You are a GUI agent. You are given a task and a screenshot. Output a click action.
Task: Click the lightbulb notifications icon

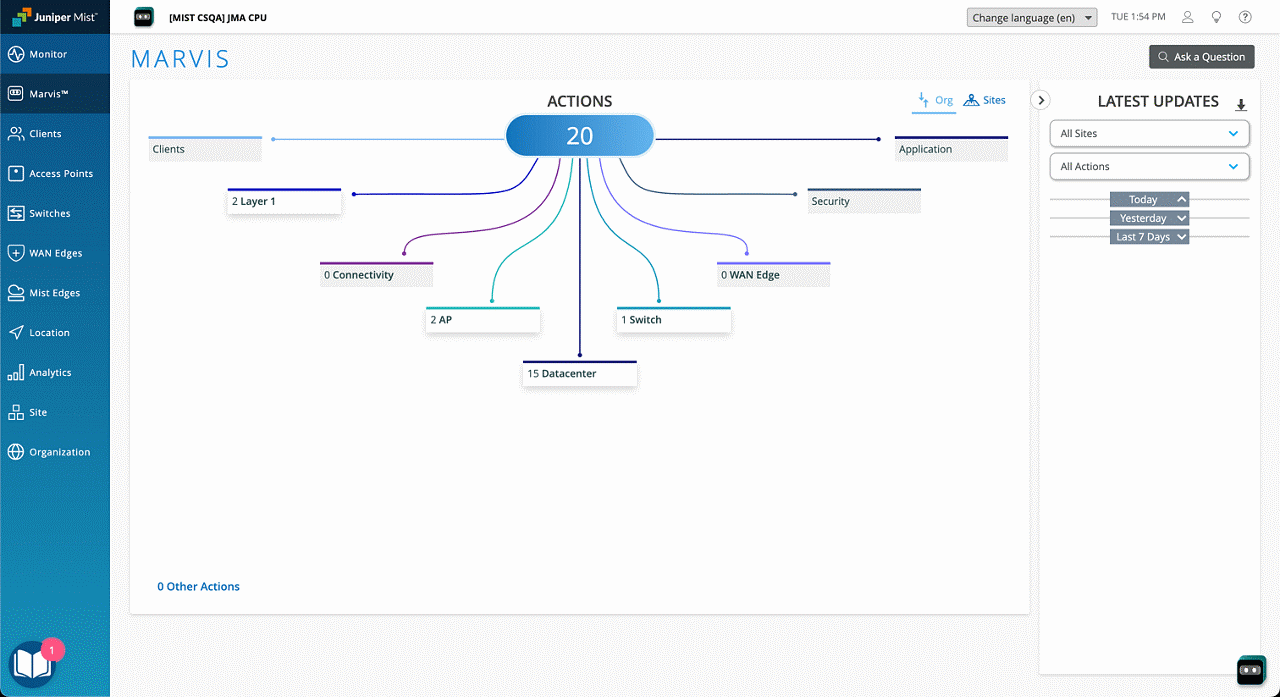(x=1216, y=16)
